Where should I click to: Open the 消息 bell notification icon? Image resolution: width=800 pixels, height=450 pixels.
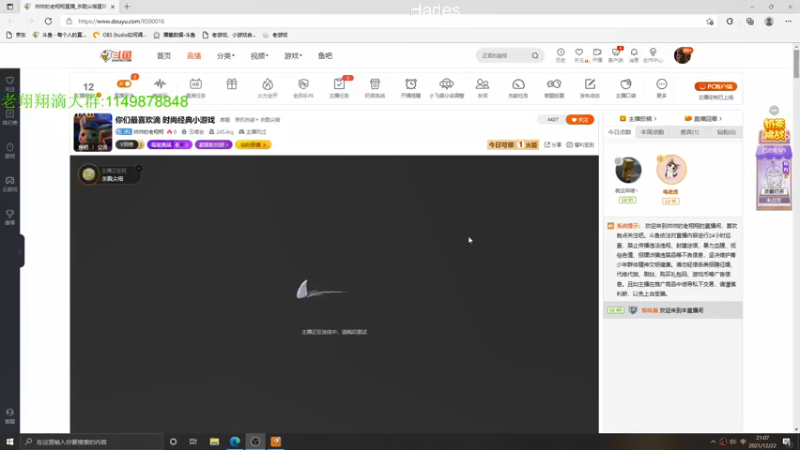click(634, 53)
